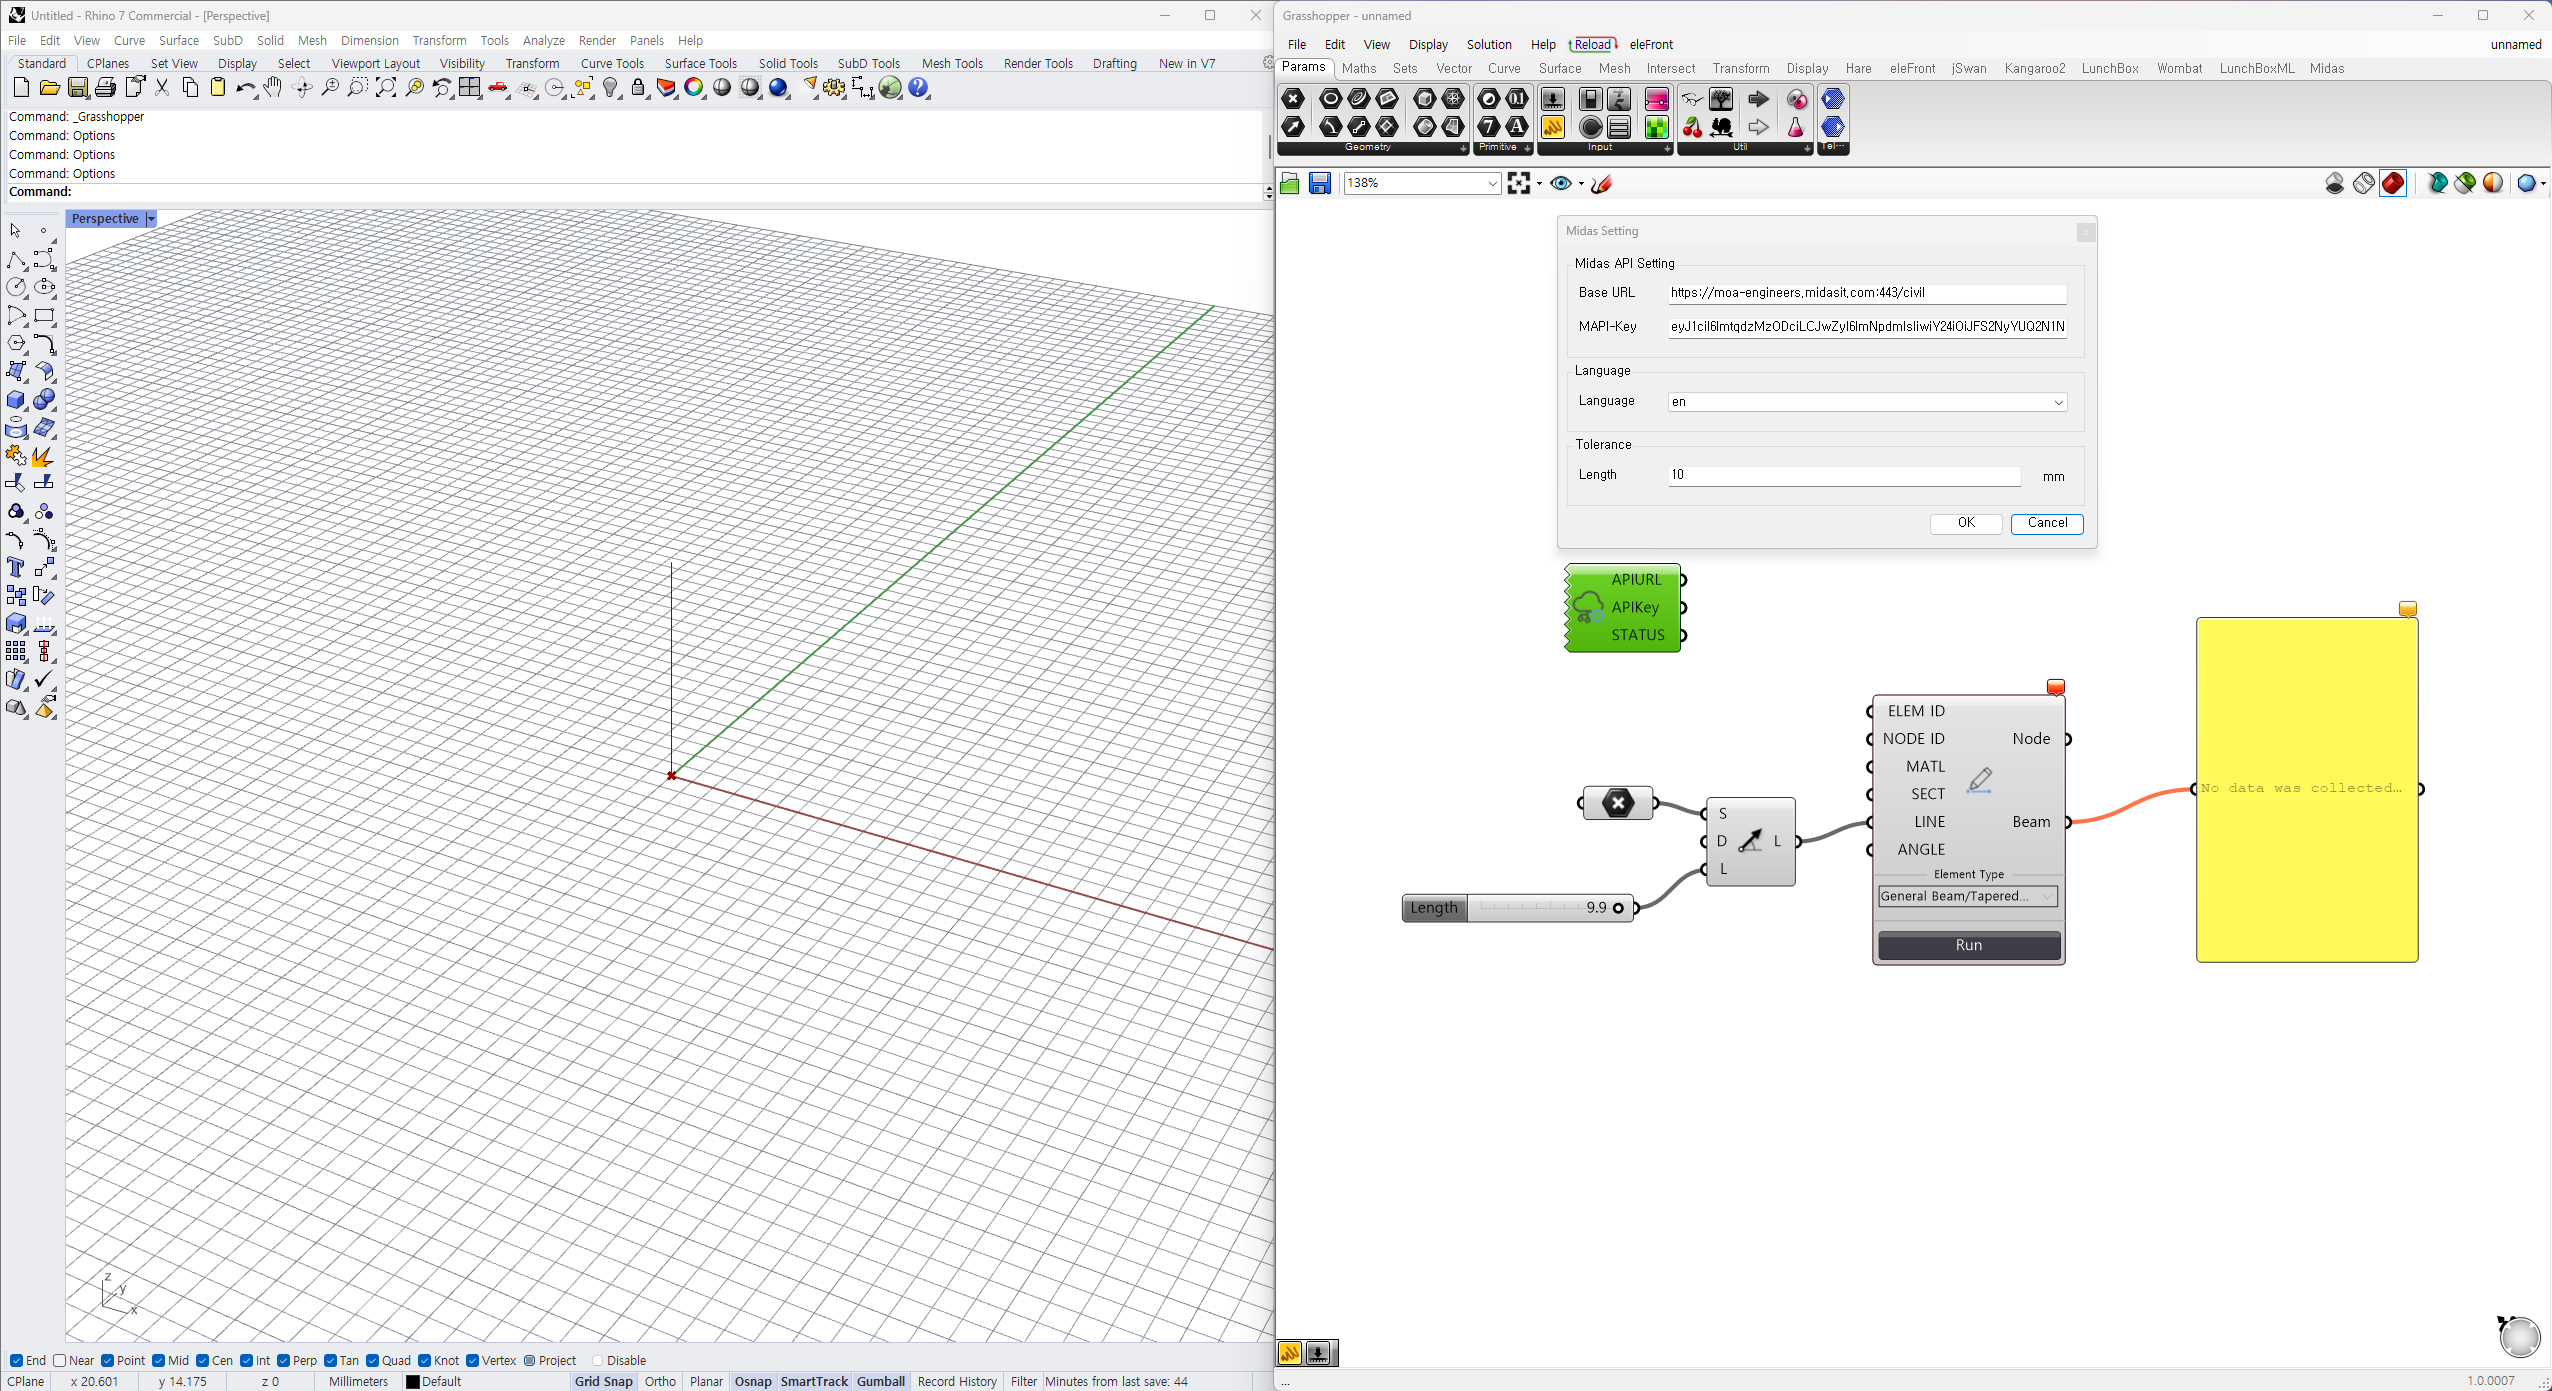
Task: Click the Undo arrow icon
Action: [x=245, y=88]
